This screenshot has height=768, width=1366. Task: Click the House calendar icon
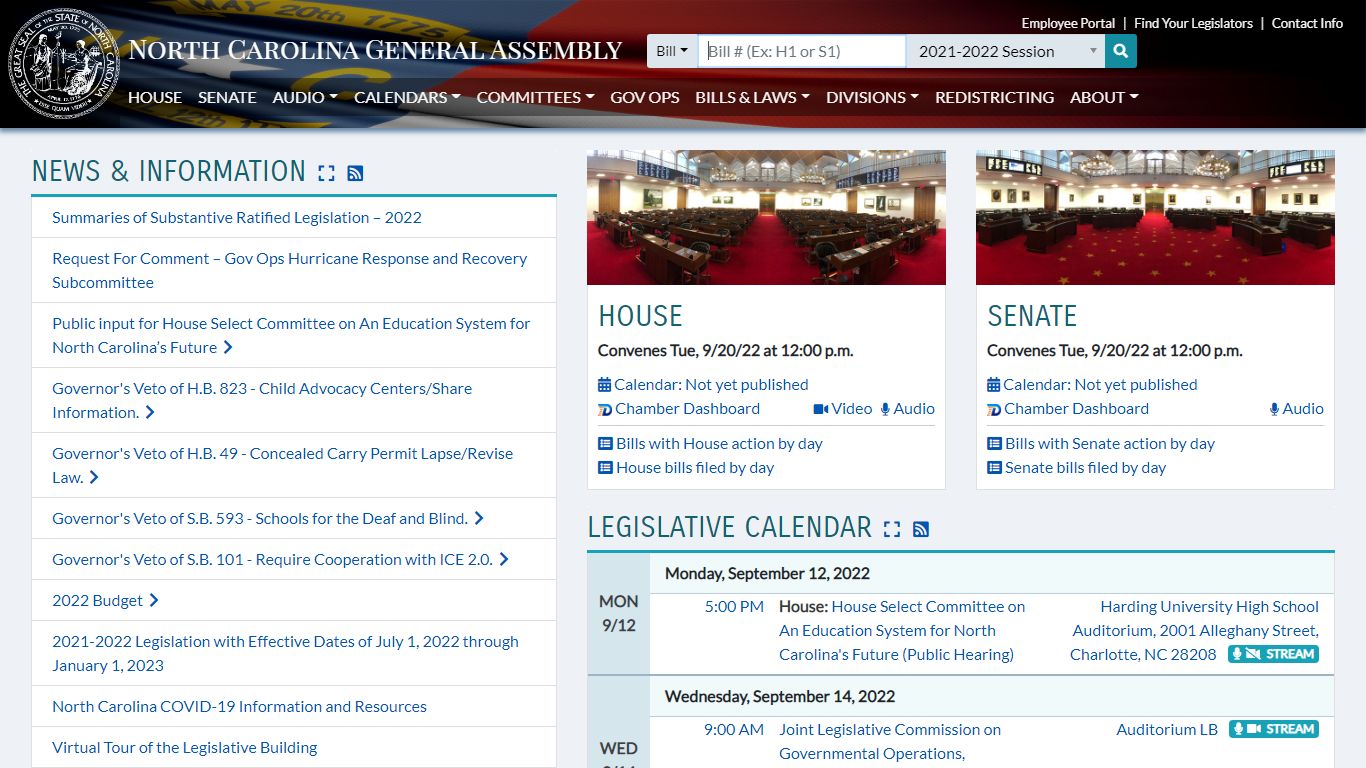coord(604,384)
